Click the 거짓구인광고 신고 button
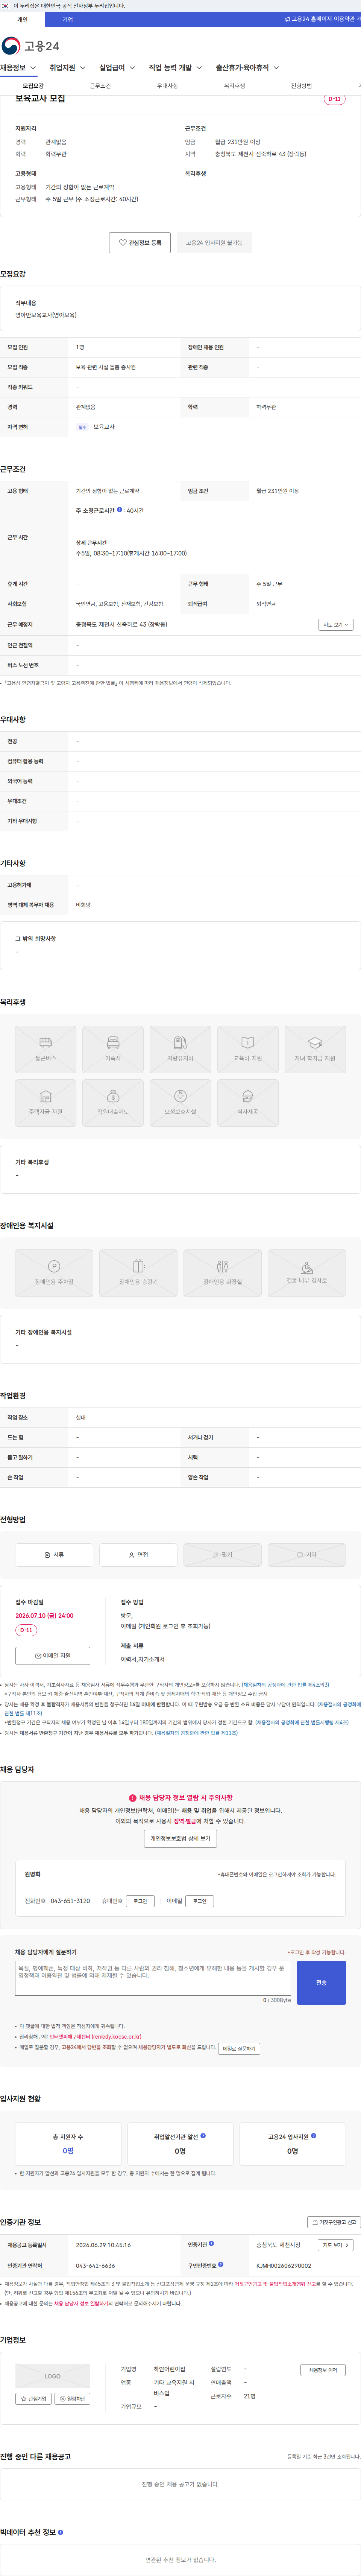The image size is (361, 2576). 333,2222
